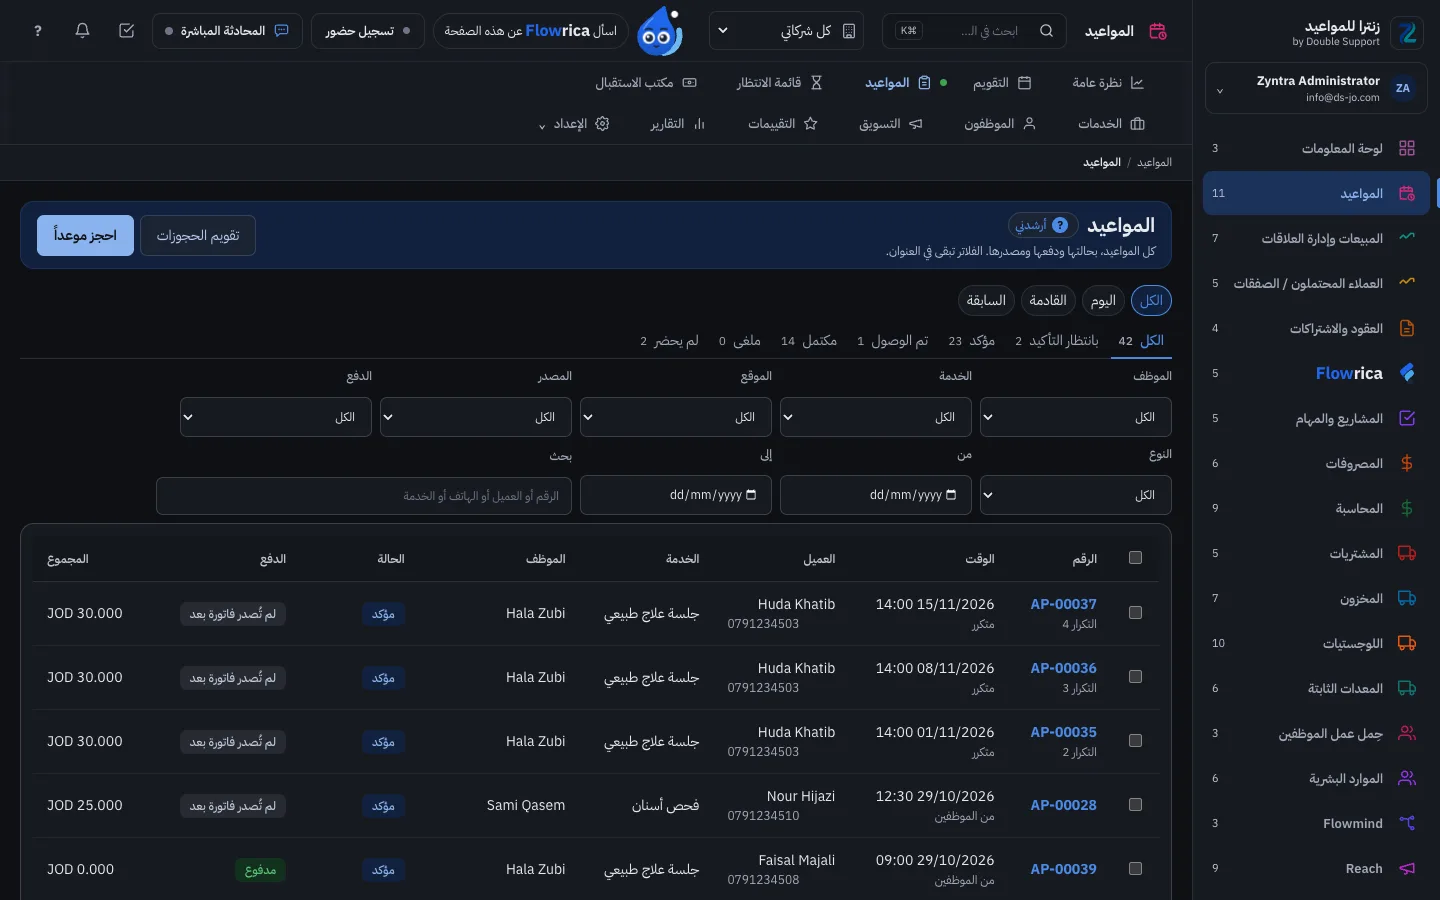
Task: Select the checkbox for appointment AP-00028
Action: (x=1135, y=805)
